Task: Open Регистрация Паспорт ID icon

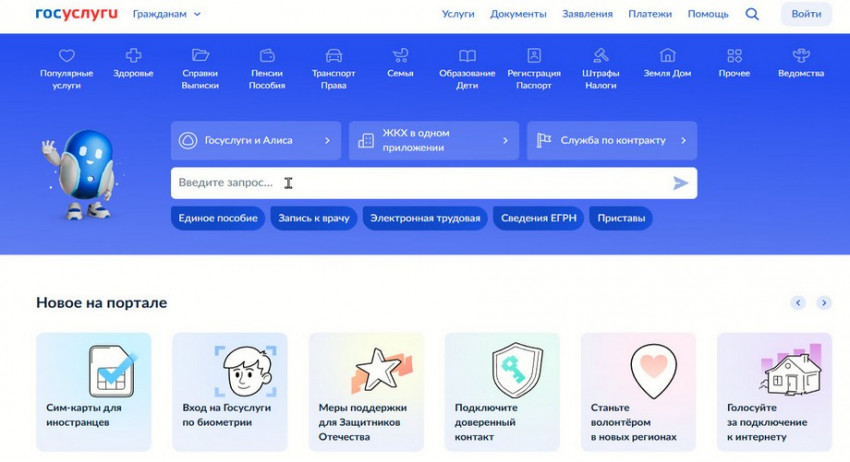Action: tap(534, 55)
